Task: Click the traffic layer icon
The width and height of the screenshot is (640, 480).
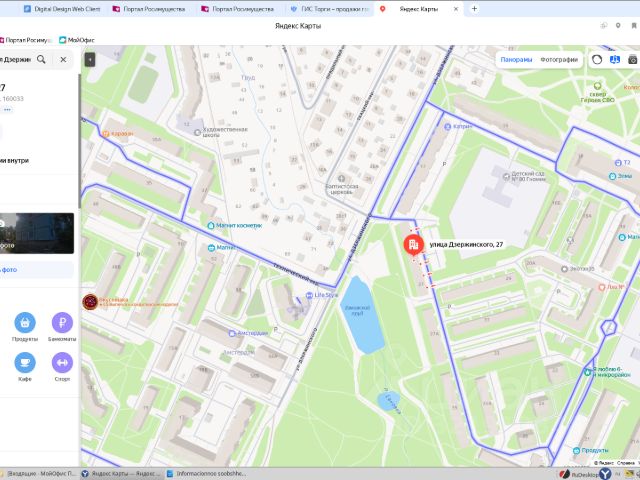Action: pos(597,60)
